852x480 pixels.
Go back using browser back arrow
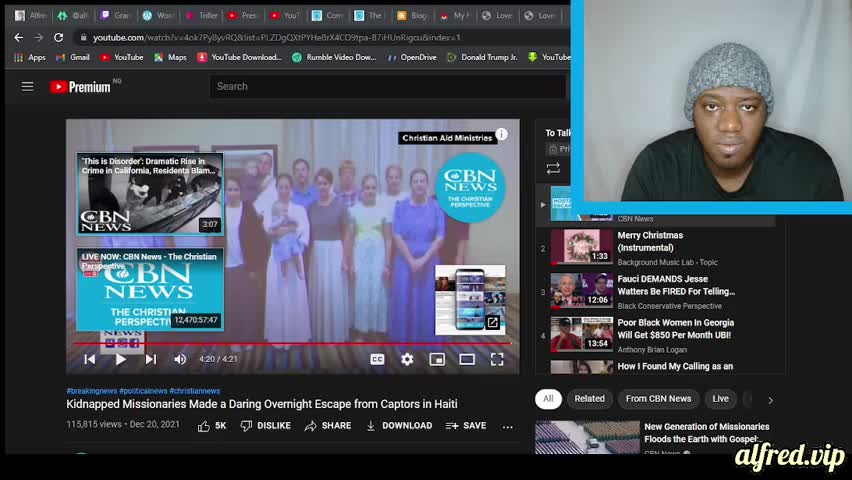18,38
